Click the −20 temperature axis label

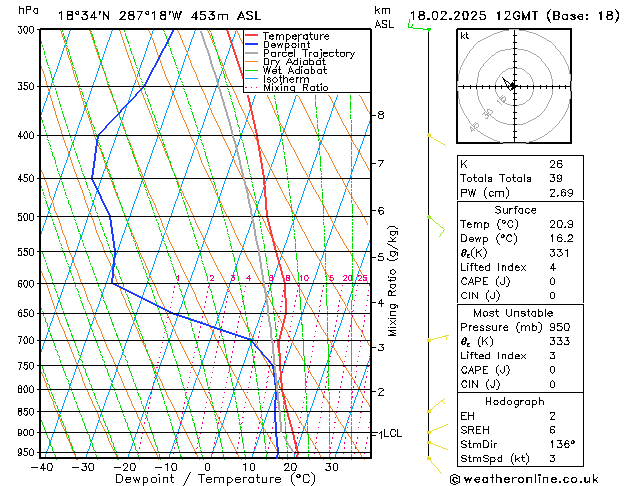click(124, 467)
